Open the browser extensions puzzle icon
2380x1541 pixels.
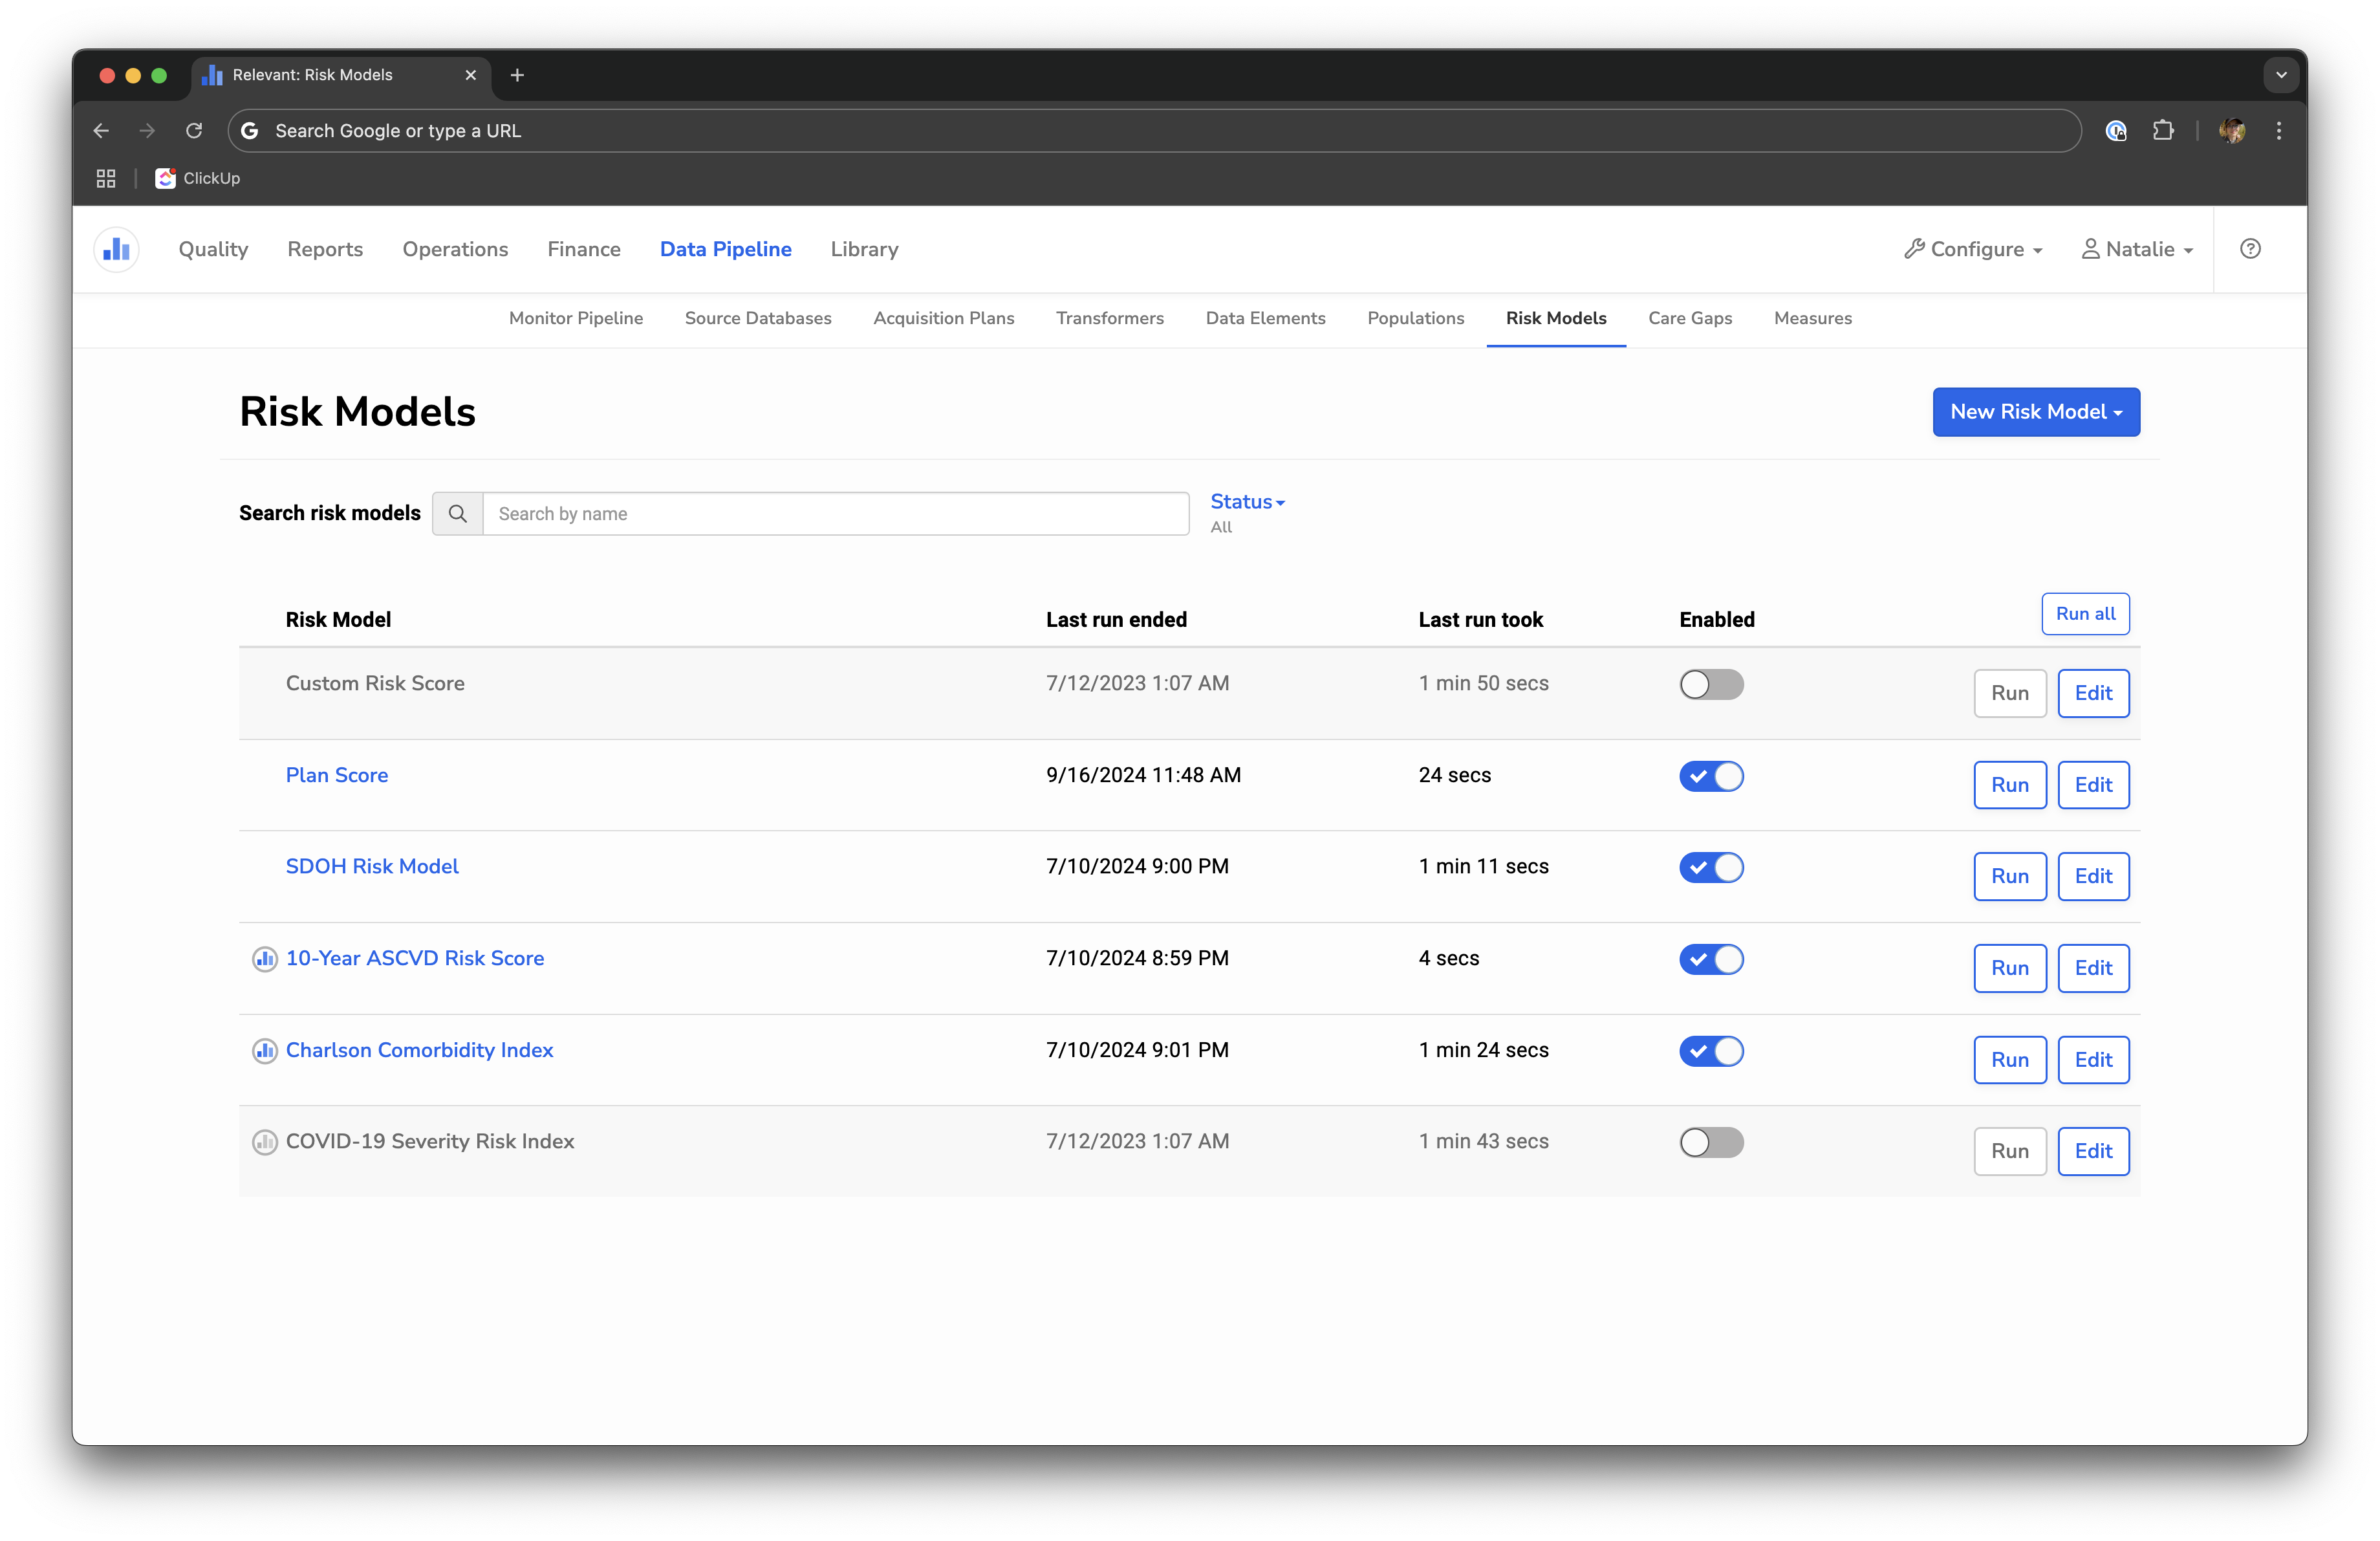click(x=2163, y=131)
